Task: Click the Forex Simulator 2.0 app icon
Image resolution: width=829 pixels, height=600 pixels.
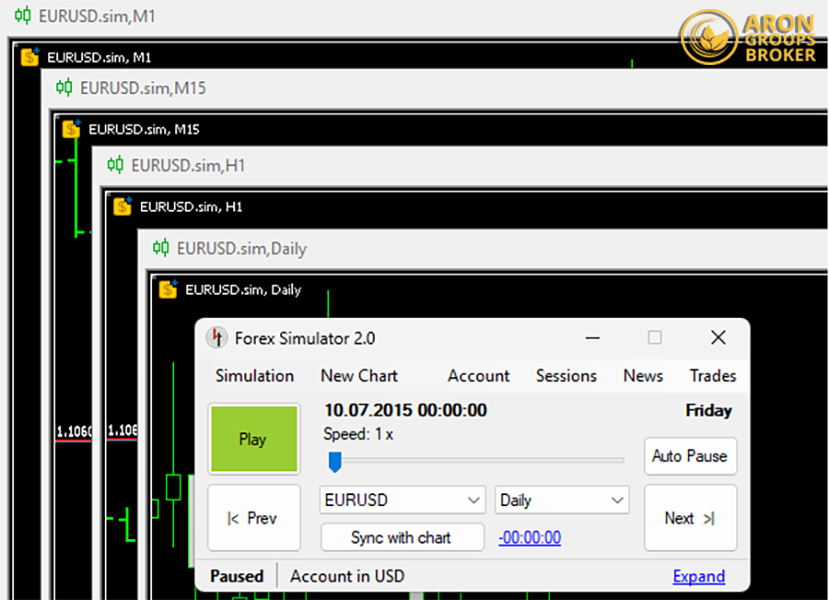Action: 216,338
